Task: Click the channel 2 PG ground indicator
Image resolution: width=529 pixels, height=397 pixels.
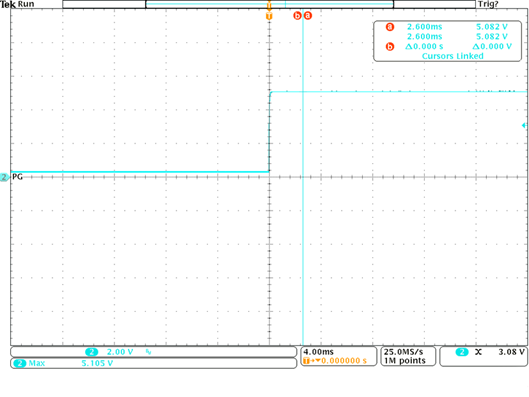Action: (x=5, y=177)
